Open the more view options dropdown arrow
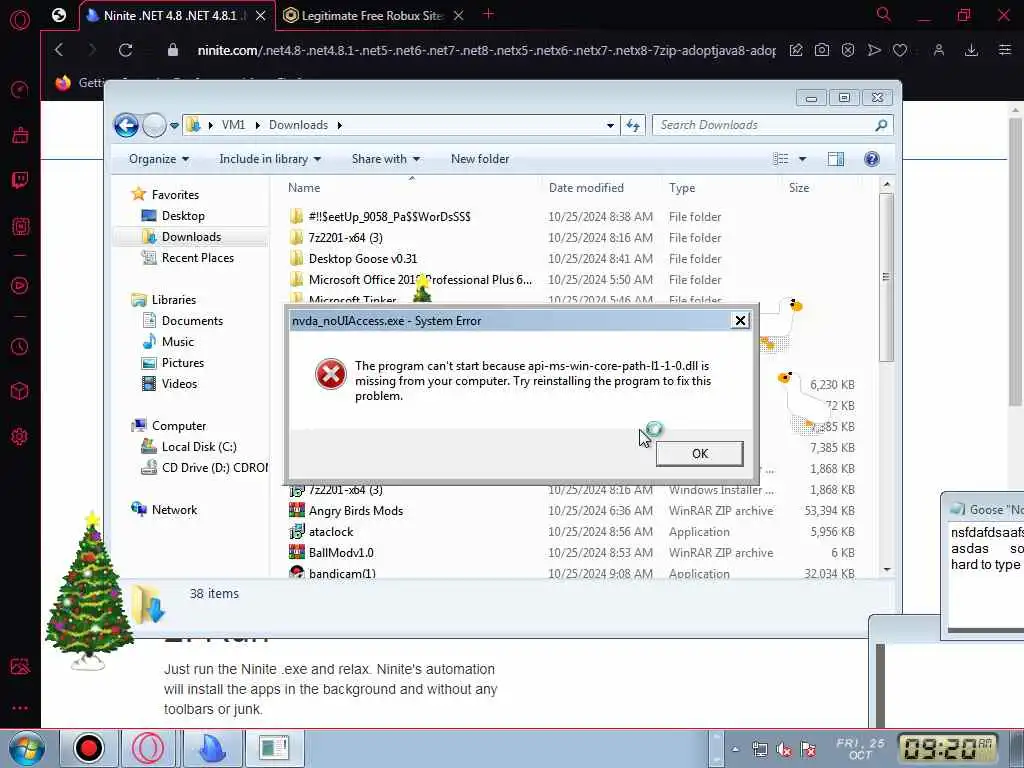 803,159
